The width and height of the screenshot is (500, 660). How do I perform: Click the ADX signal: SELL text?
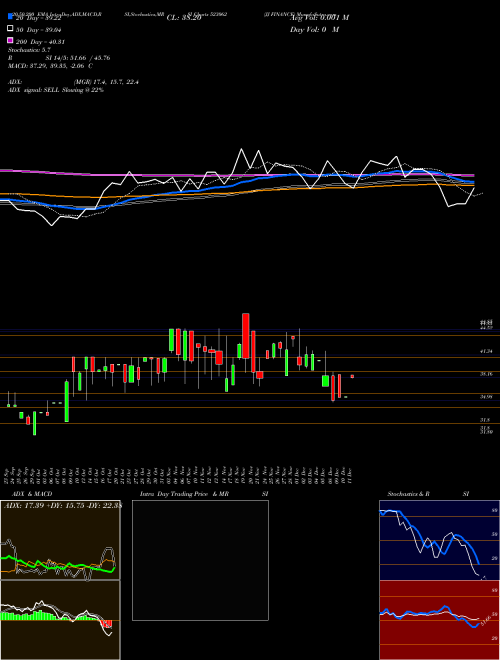pyautogui.click(x=56, y=90)
